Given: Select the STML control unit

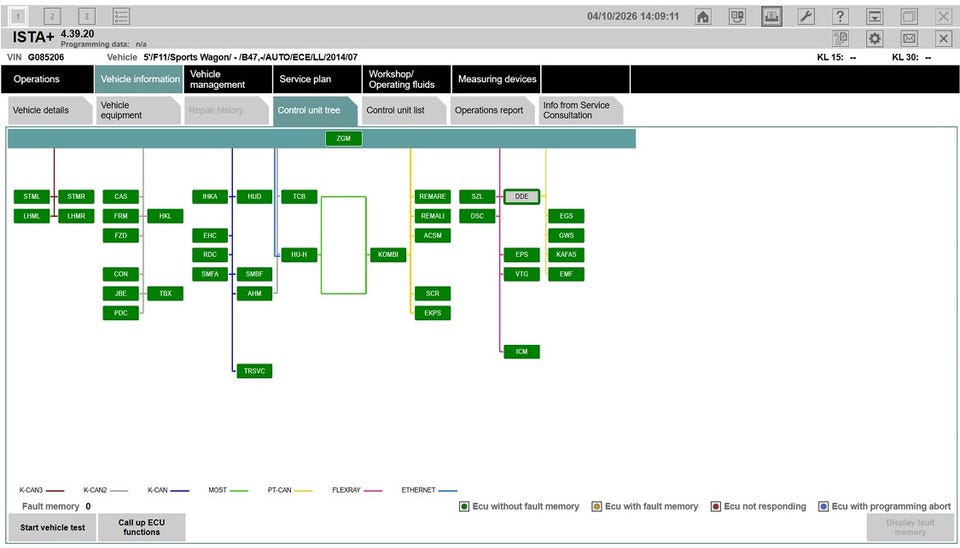Looking at the screenshot, I should [x=32, y=197].
